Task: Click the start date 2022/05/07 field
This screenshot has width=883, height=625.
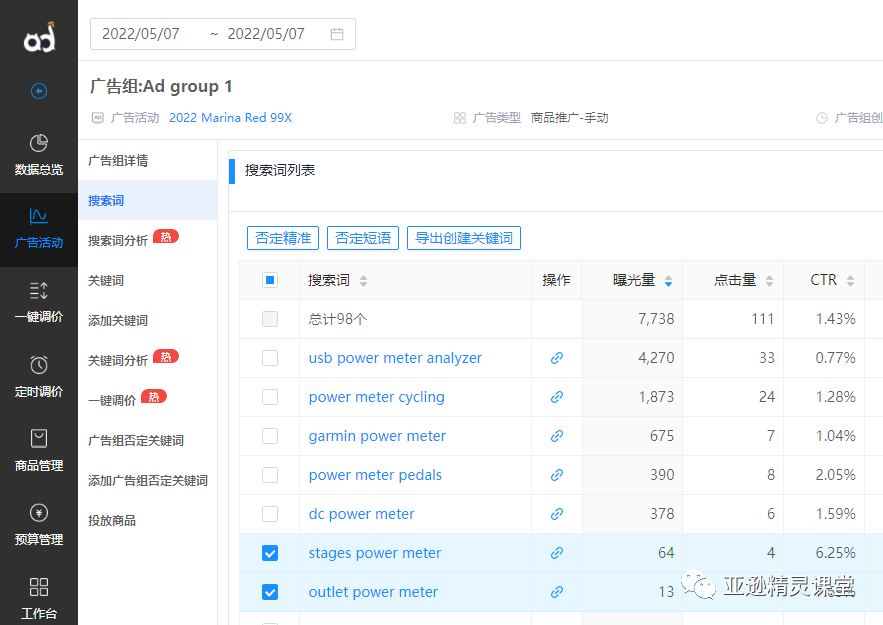Action: 141,34
